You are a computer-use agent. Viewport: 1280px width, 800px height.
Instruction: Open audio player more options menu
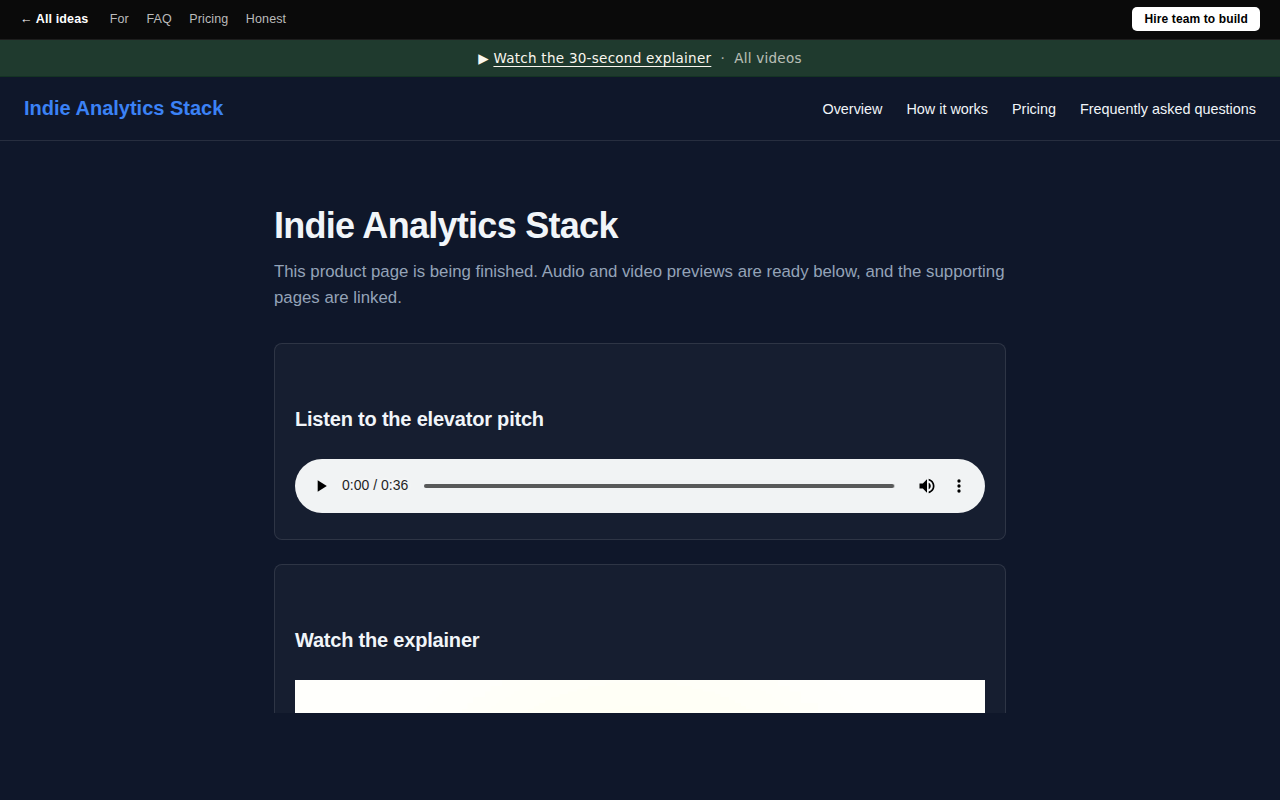pyautogui.click(x=959, y=486)
